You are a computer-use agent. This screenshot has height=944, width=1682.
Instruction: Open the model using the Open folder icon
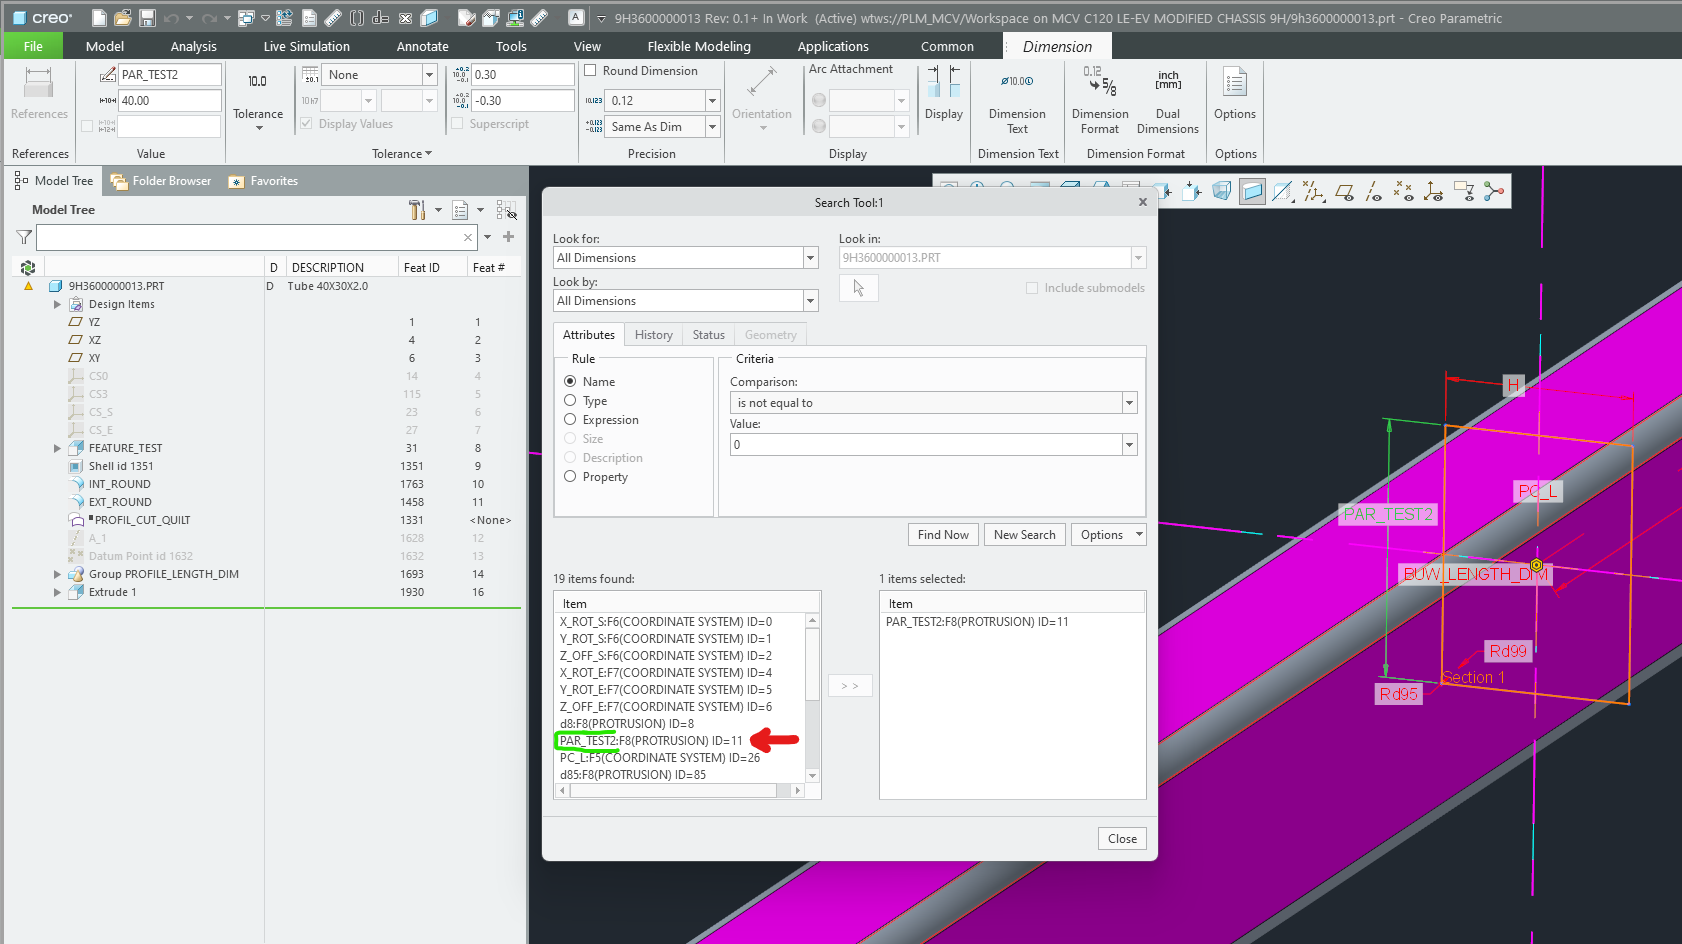pos(123,17)
